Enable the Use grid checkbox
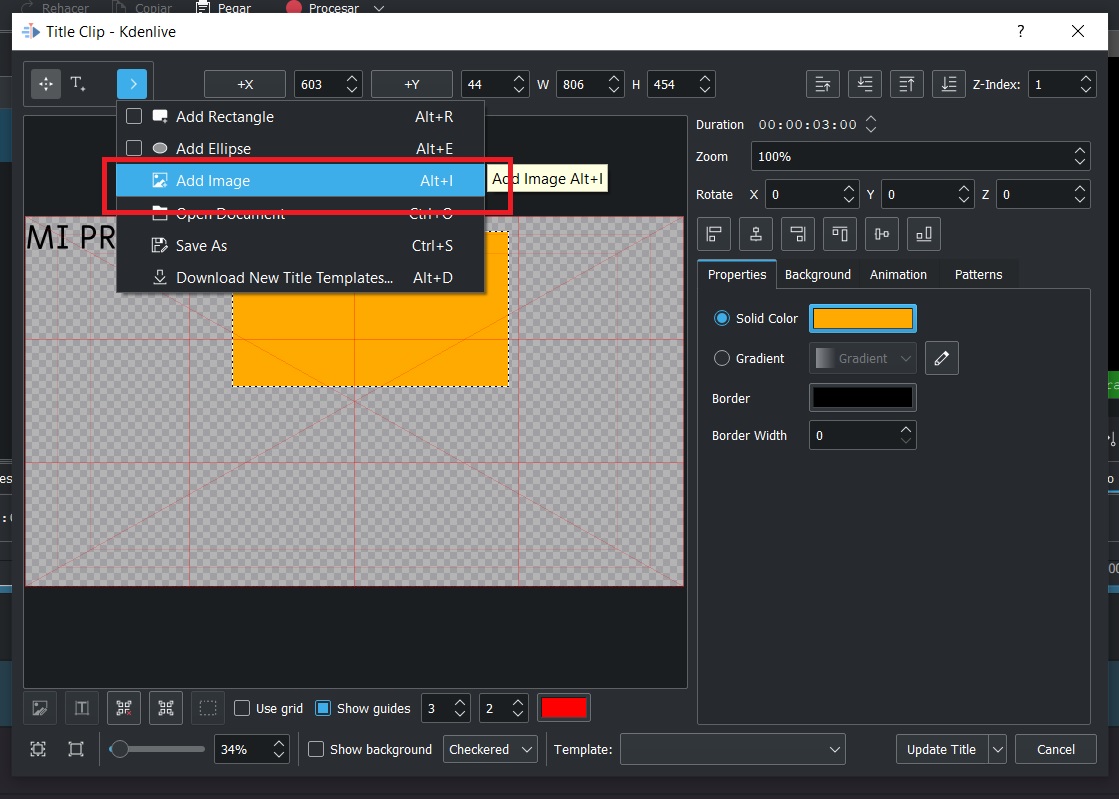Image resolution: width=1119 pixels, height=799 pixels. [x=242, y=708]
